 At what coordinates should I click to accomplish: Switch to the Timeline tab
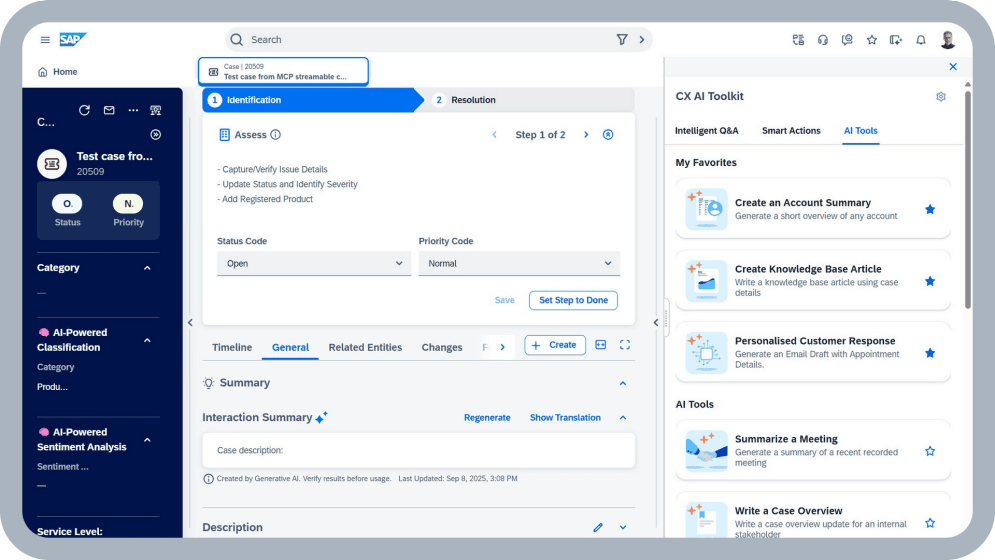click(232, 347)
